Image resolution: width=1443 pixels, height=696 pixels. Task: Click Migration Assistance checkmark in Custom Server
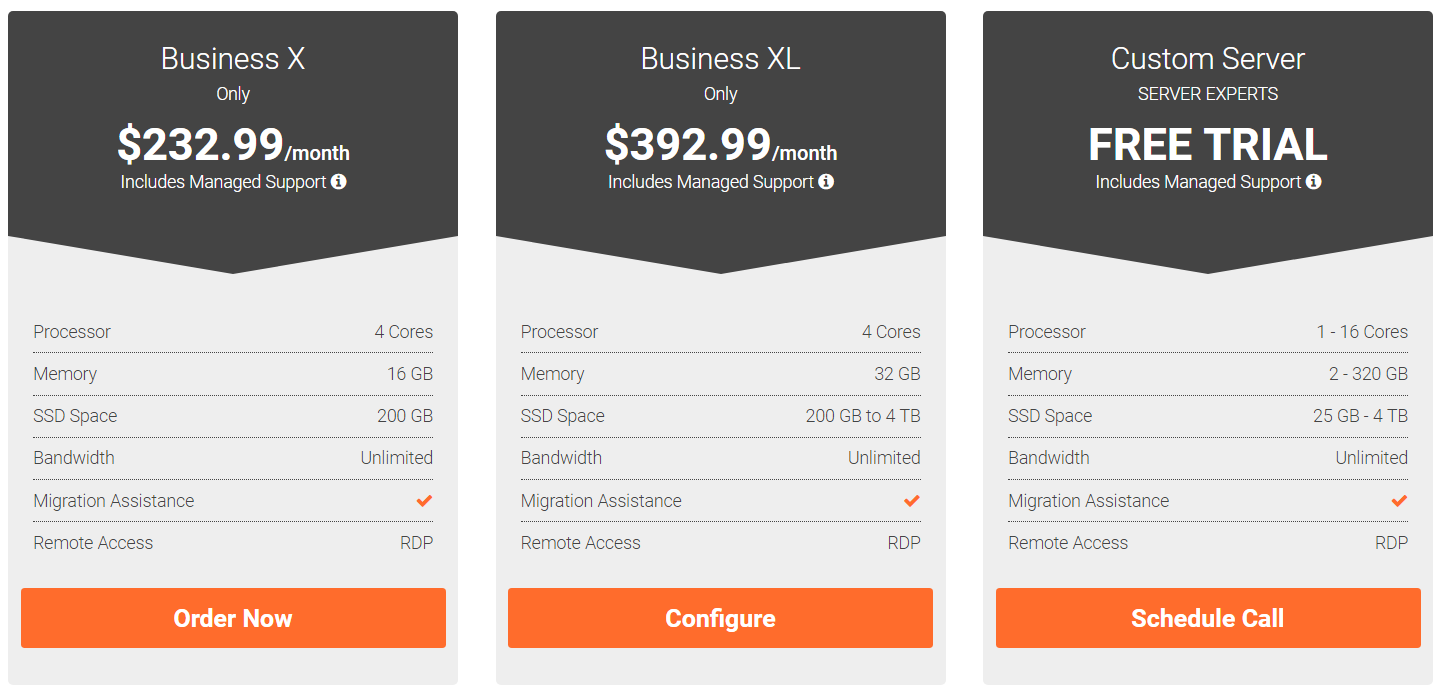pyautogui.click(x=1399, y=501)
